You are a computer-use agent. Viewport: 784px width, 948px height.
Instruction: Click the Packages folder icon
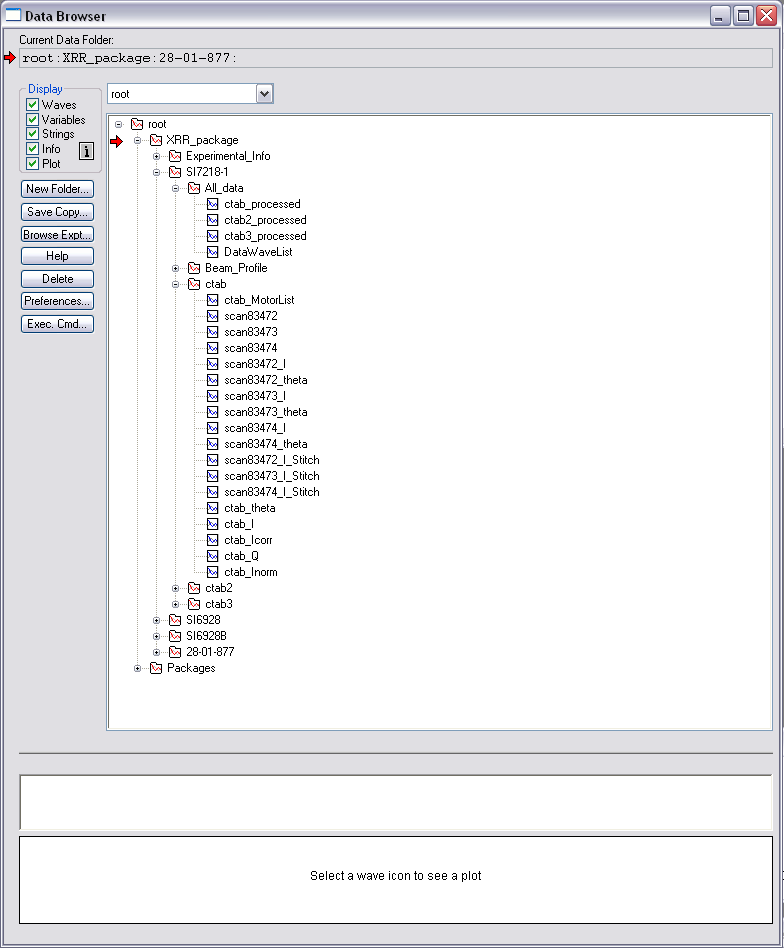156,668
